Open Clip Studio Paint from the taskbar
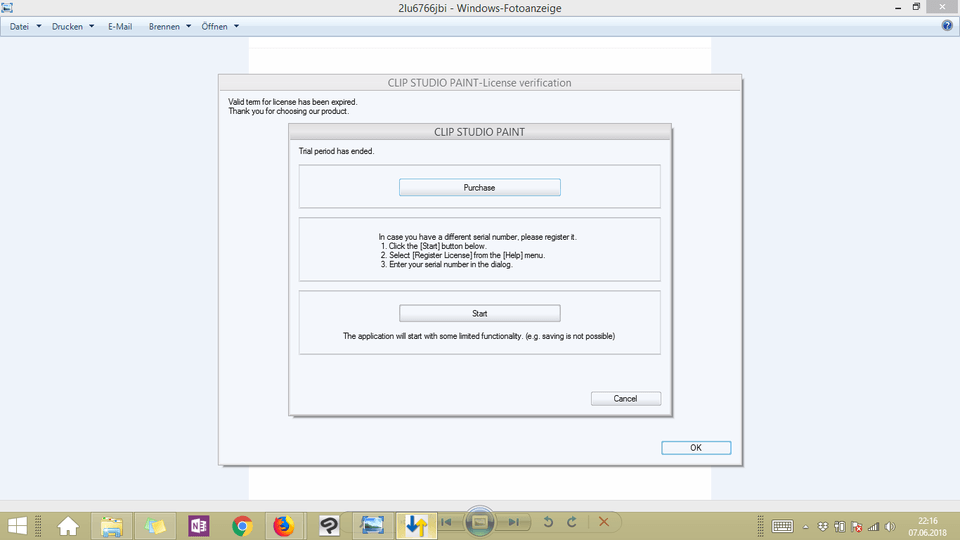The width and height of the screenshot is (960, 540). [x=328, y=525]
